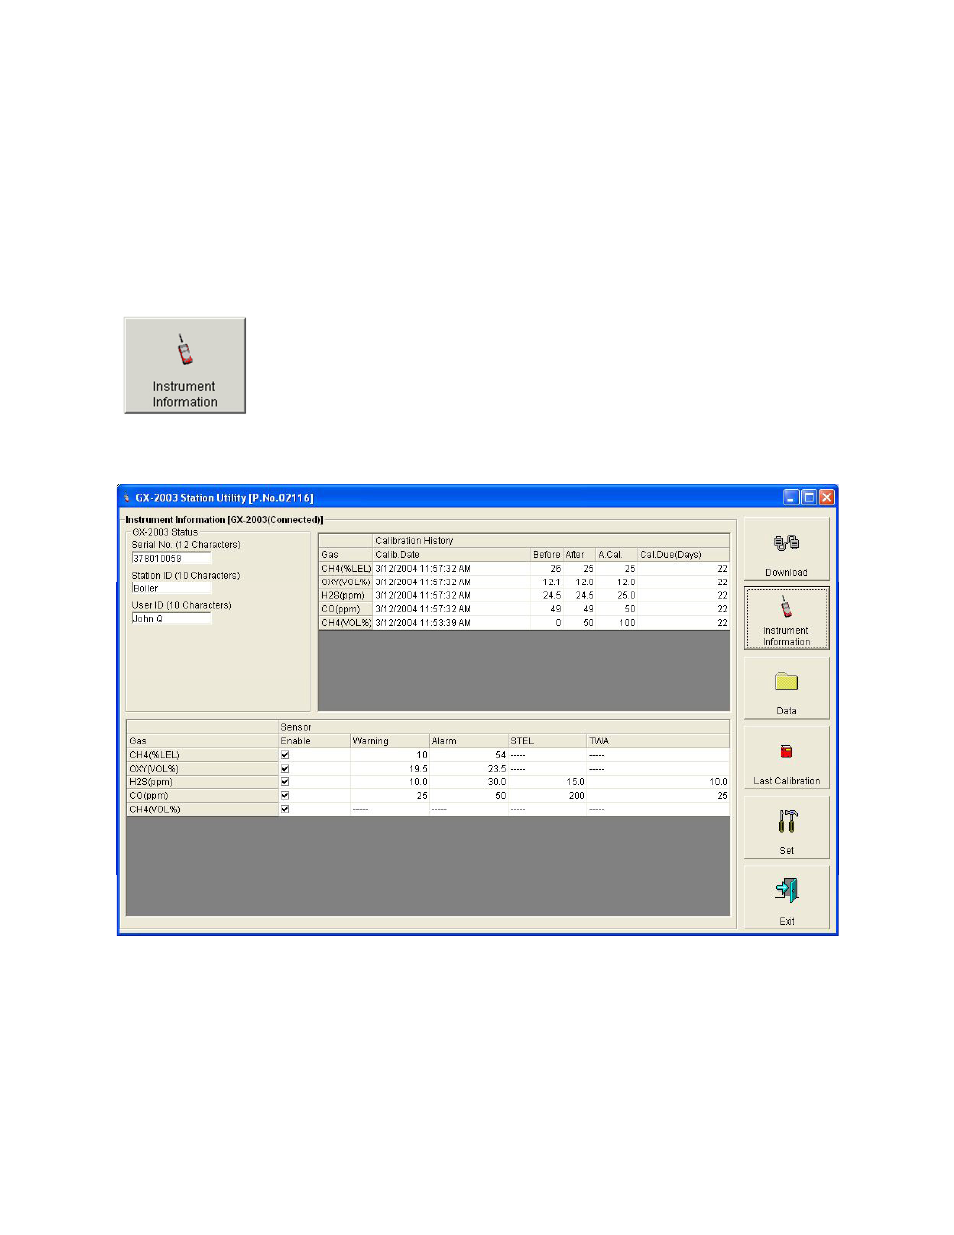Select OXY(VOL%) row label in Sensor table
The height and width of the screenshot is (1235, 954).
pyautogui.click(x=202, y=769)
